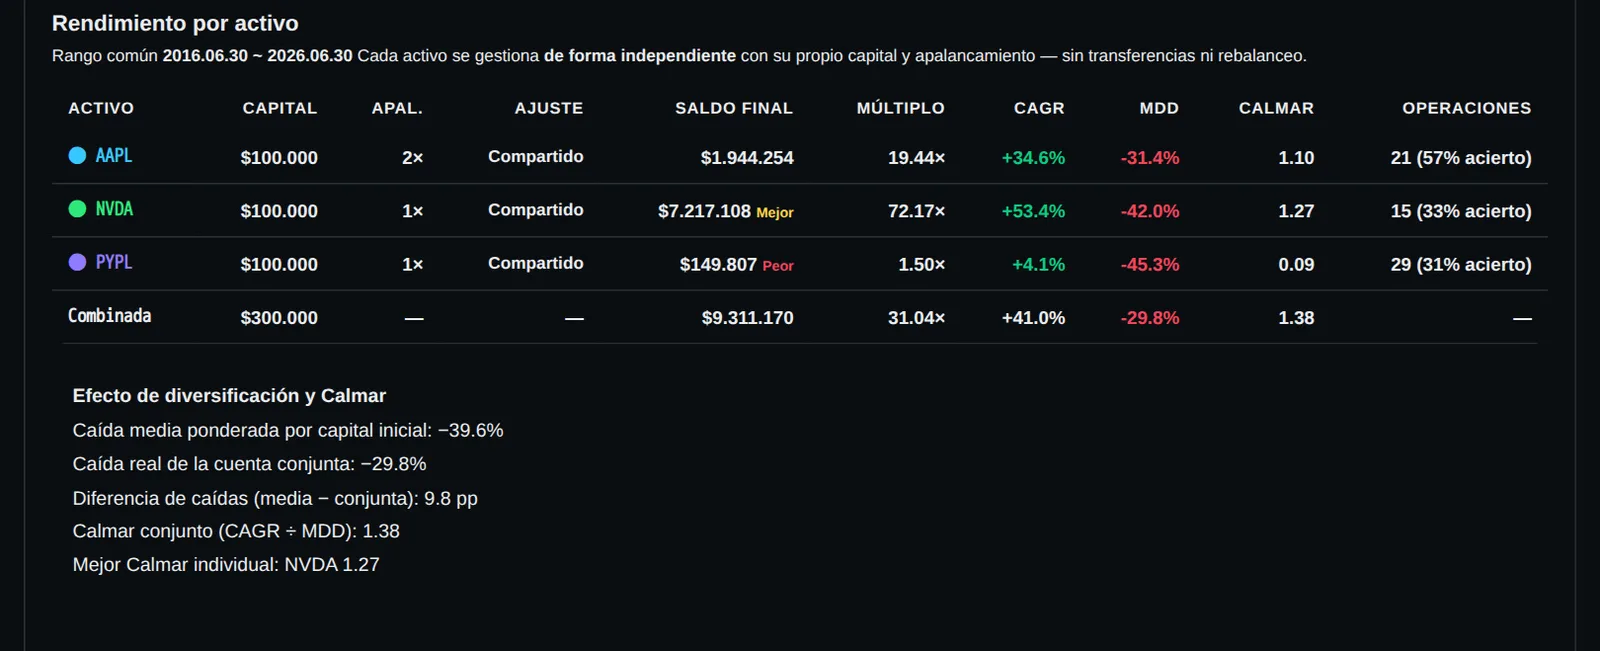The image size is (1600, 651).
Task: Click the Combinada row label
Action: tap(109, 315)
